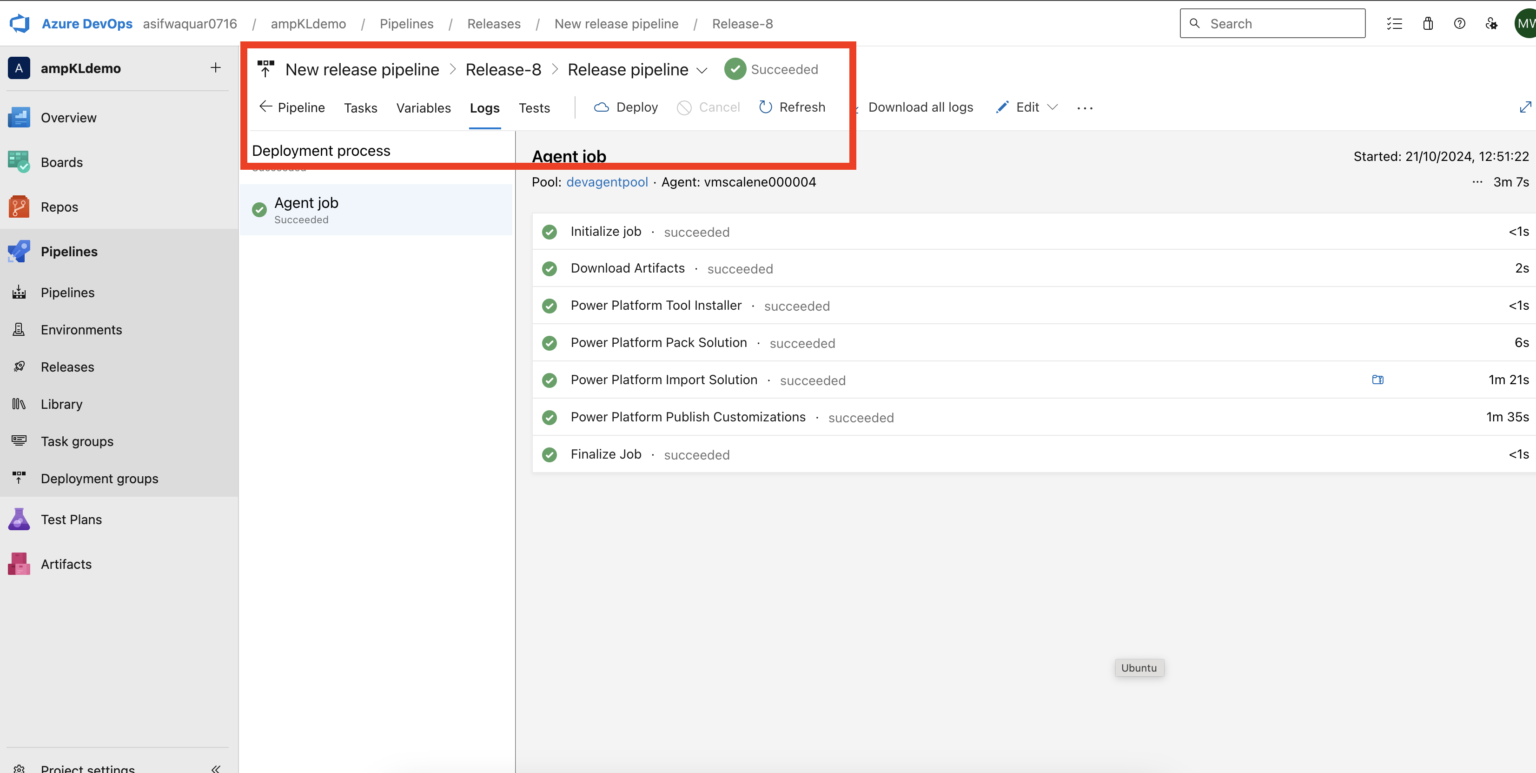Open the devagentpool pool link
This screenshot has height=773, width=1536.
(x=607, y=182)
